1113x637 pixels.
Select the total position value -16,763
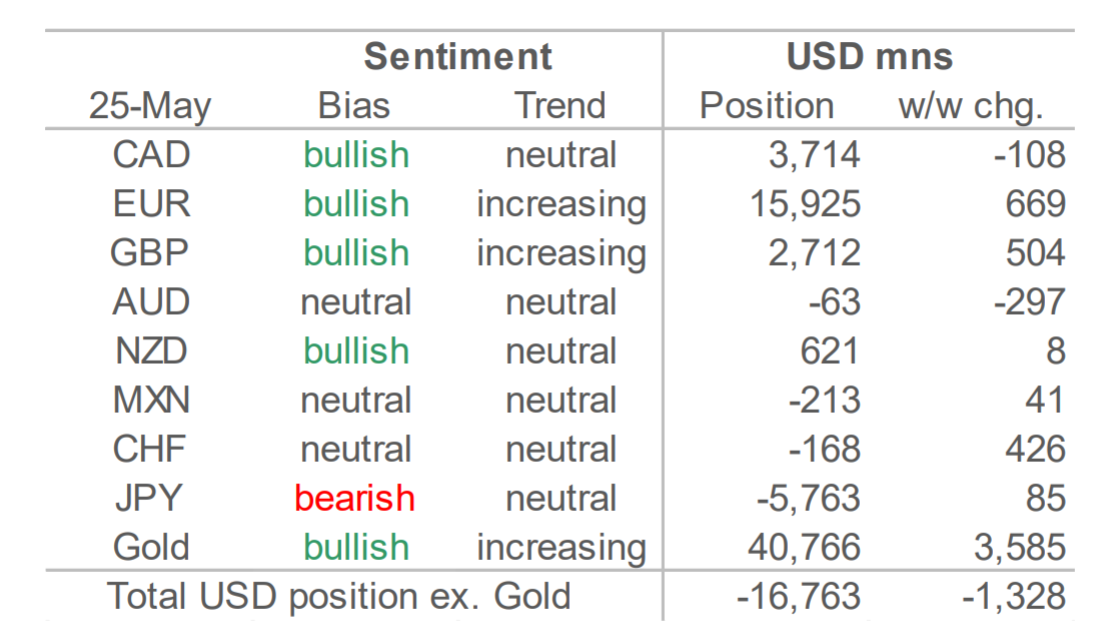799,597
